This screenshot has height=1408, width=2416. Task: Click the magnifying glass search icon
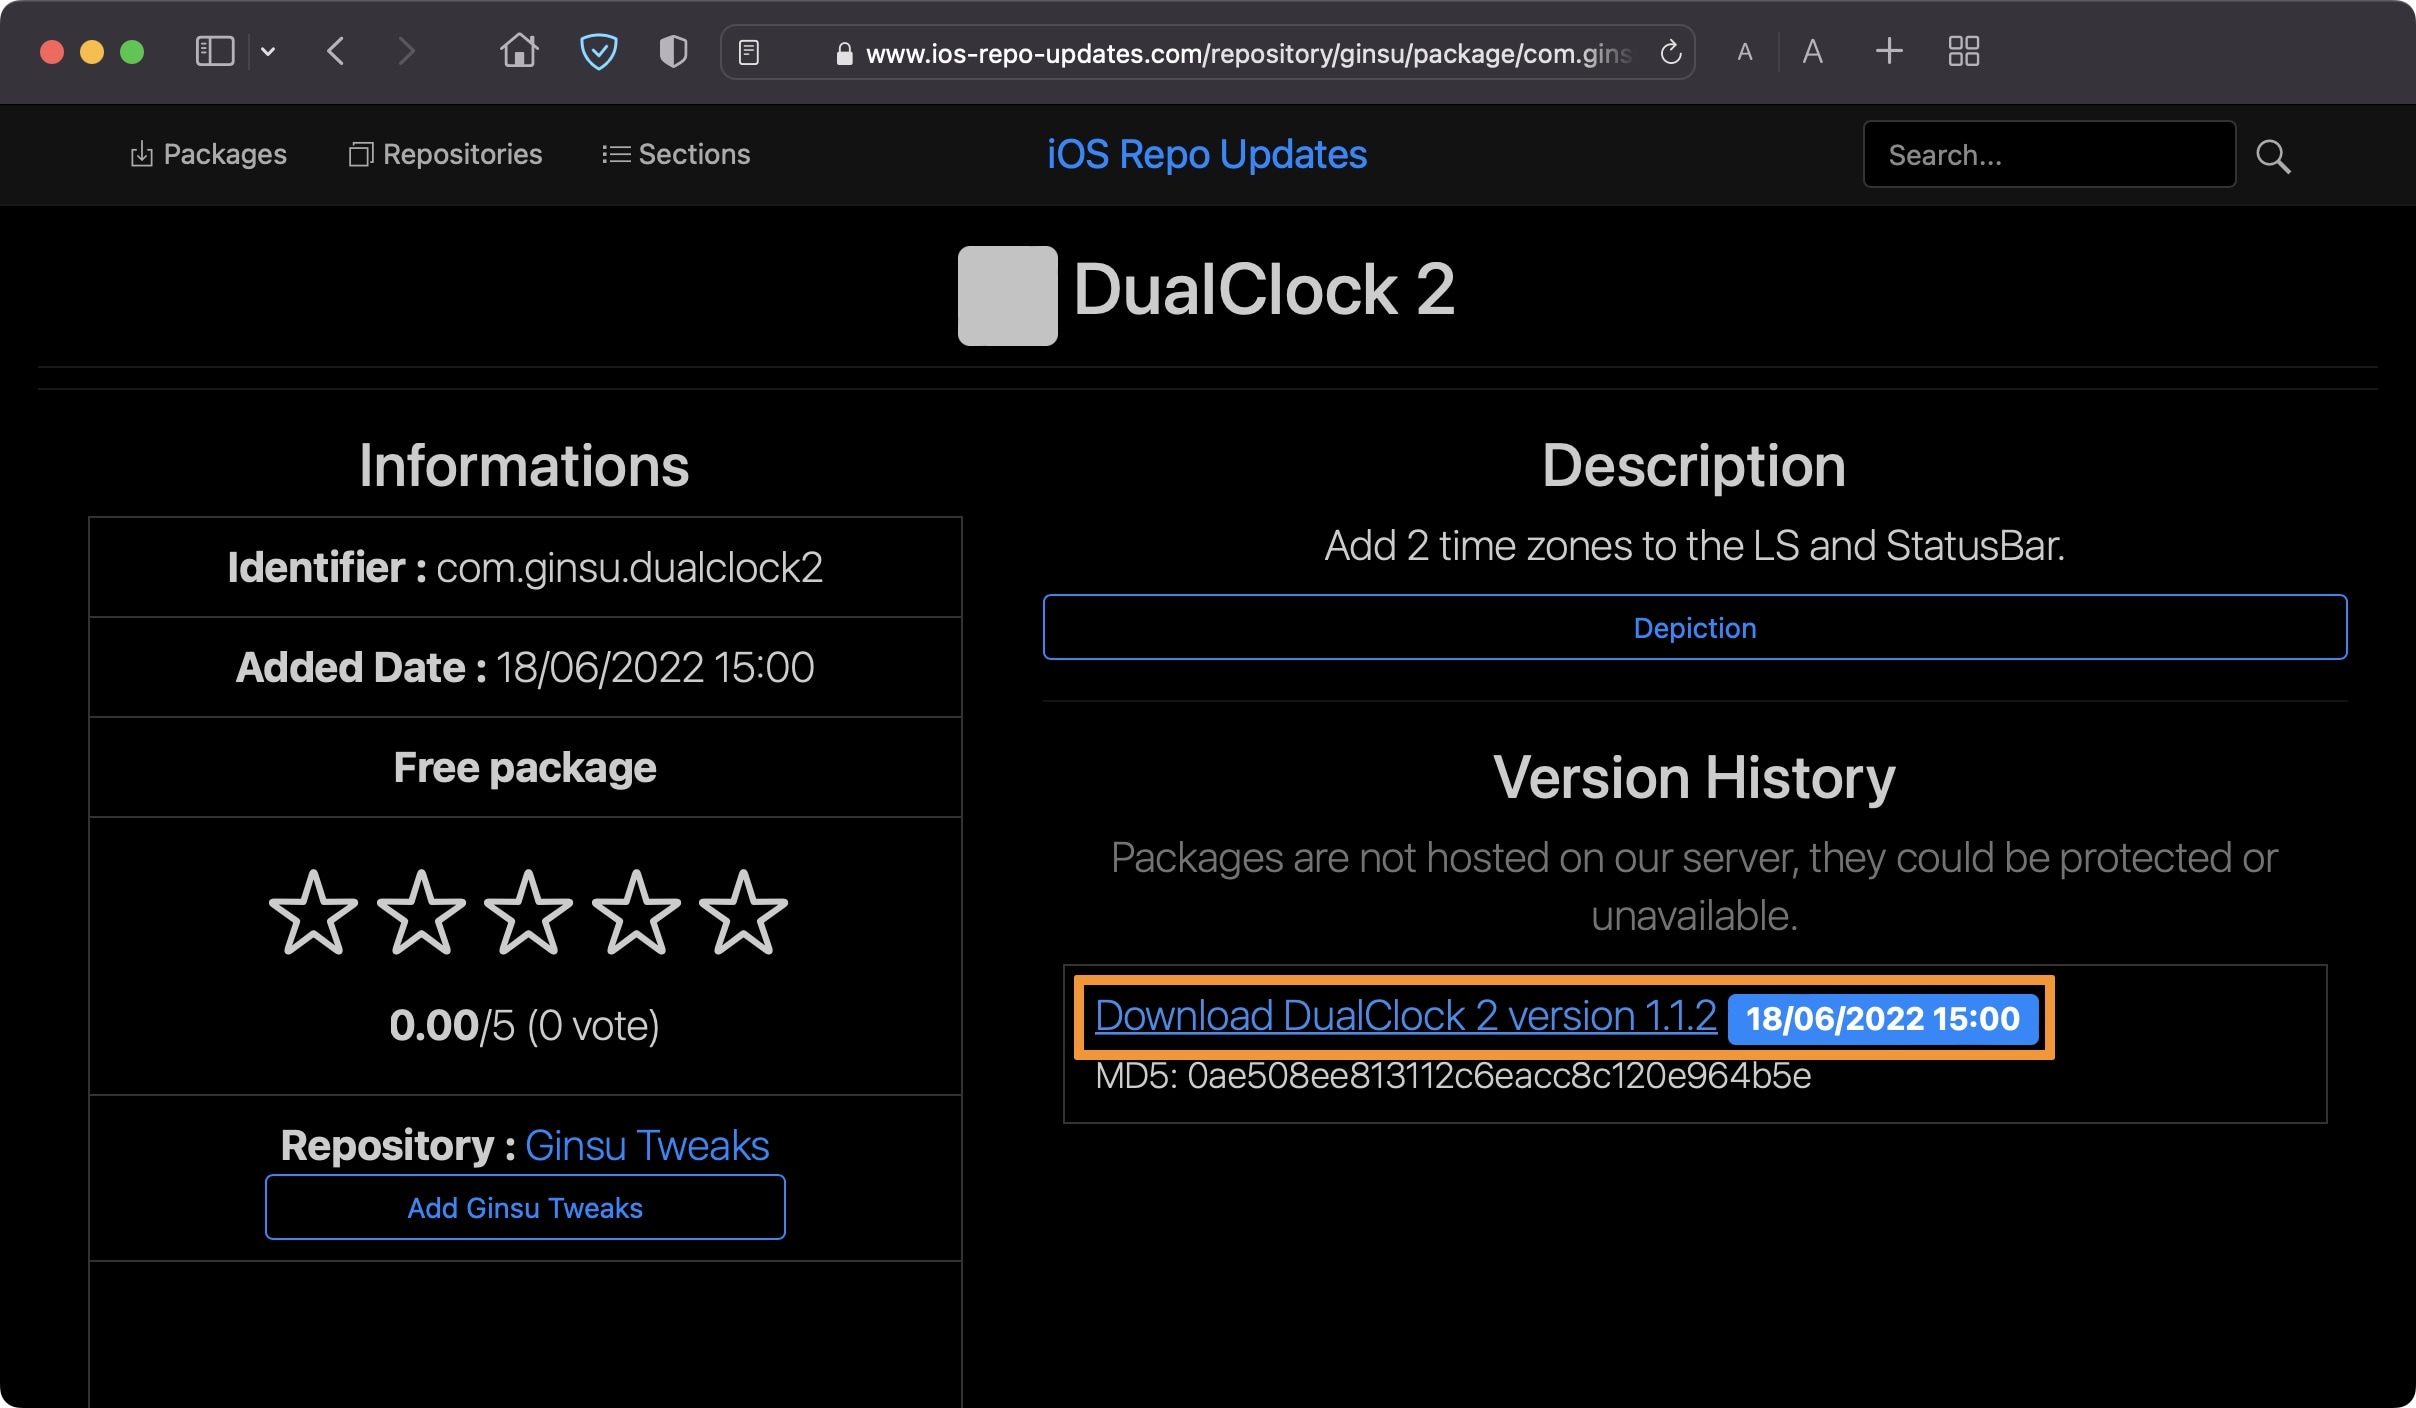pyautogui.click(x=2273, y=156)
